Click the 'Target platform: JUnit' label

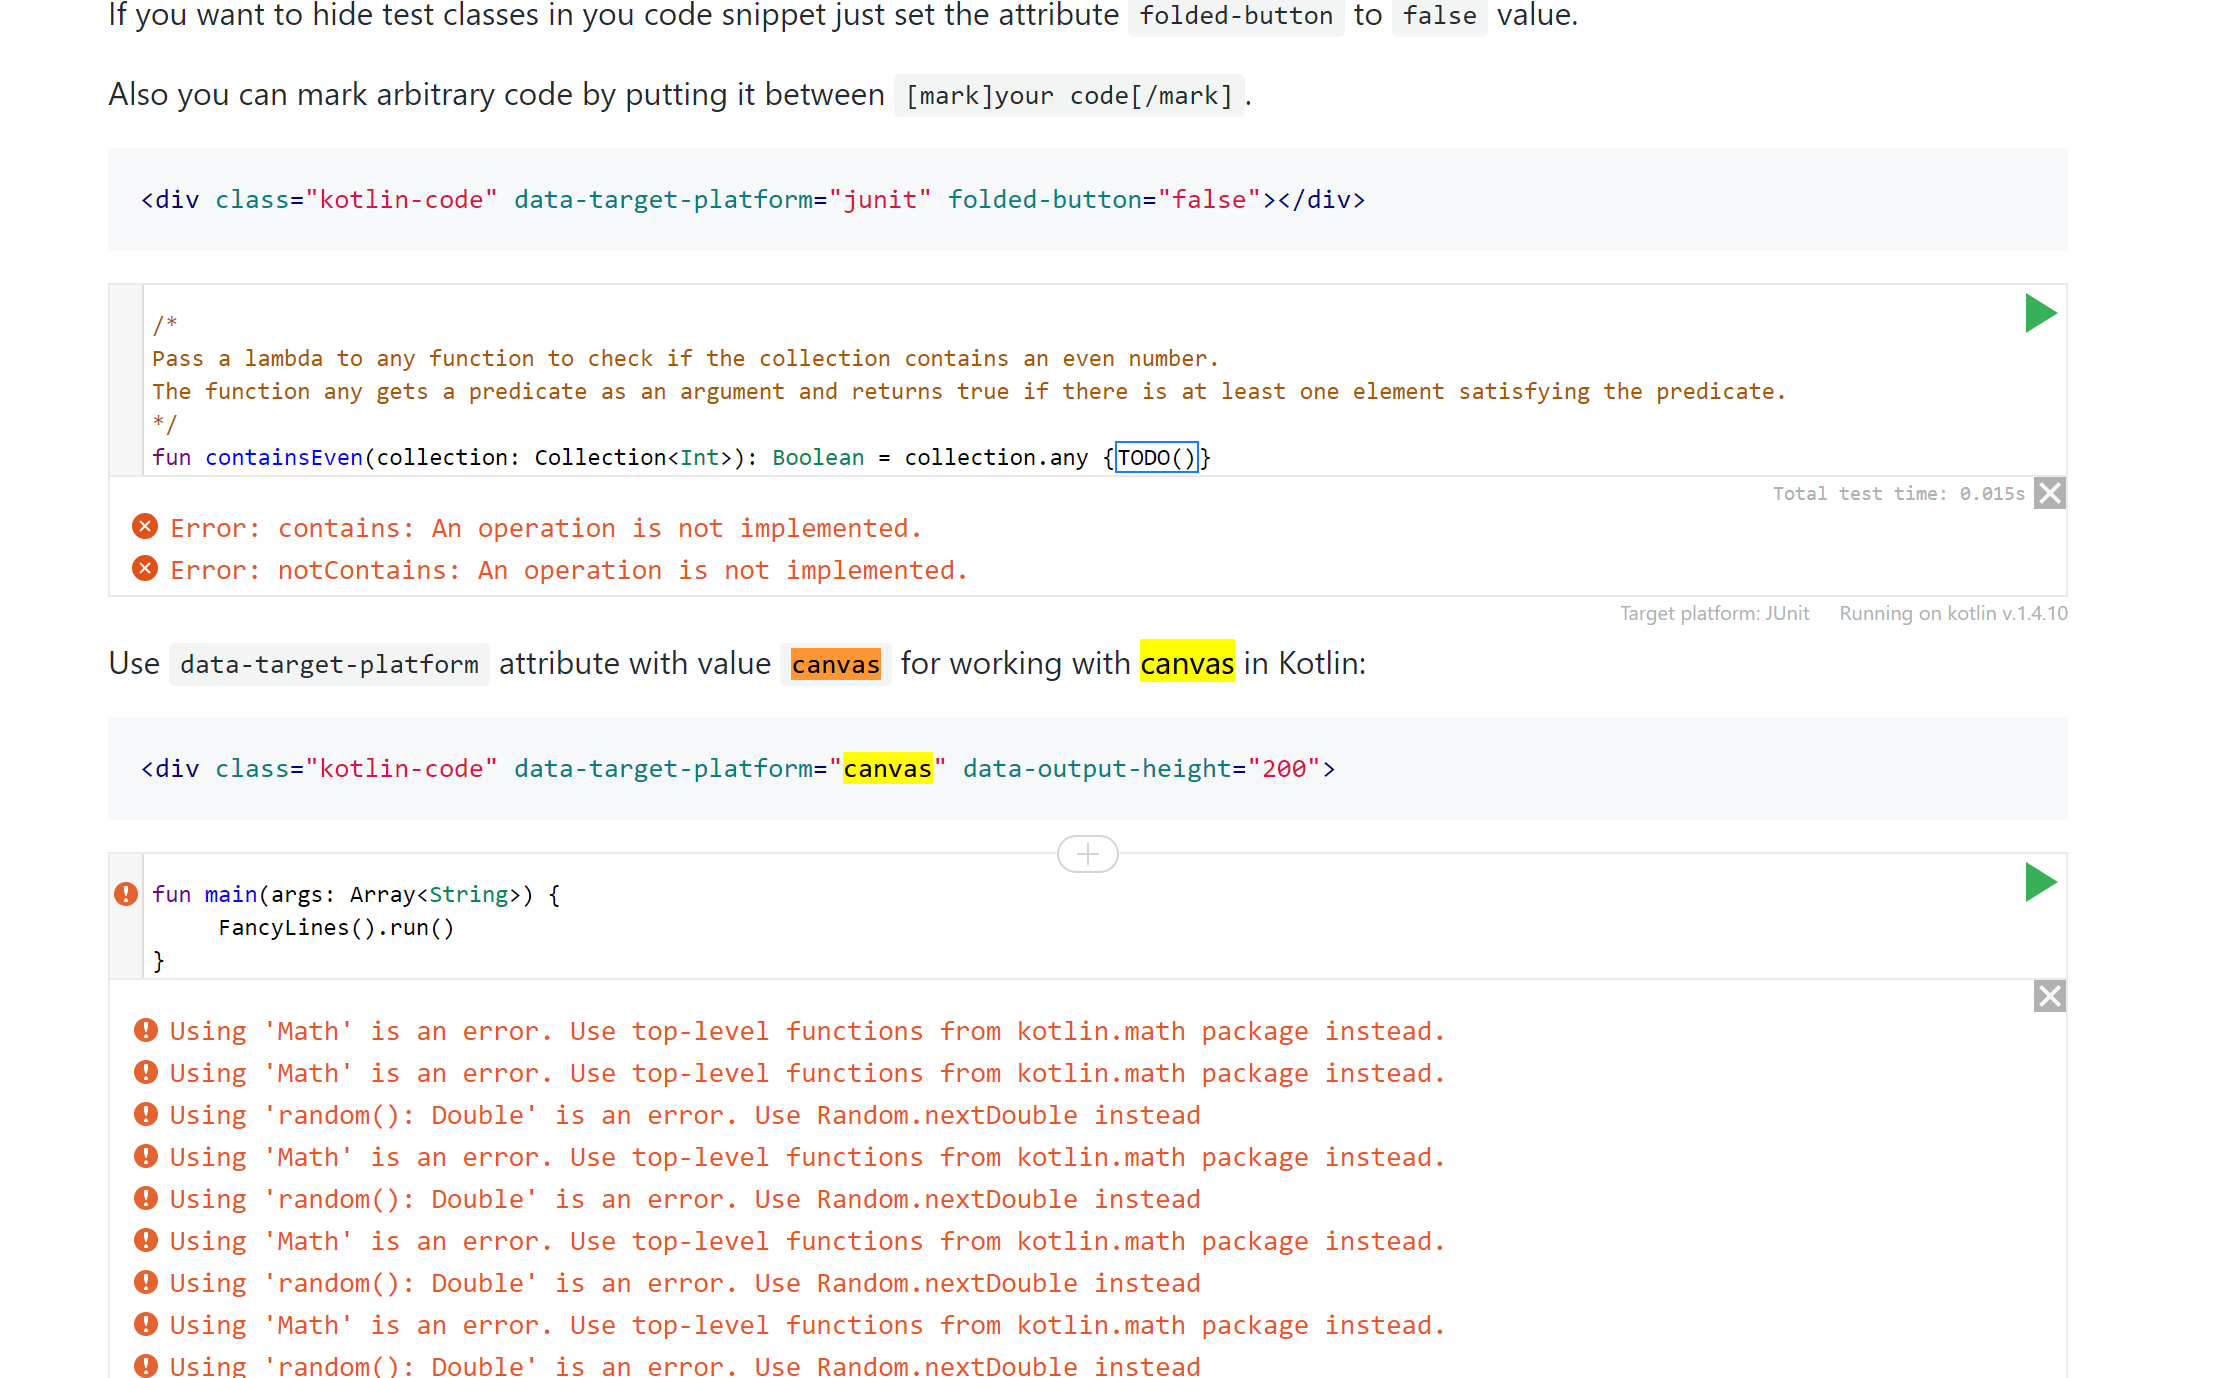(1714, 613)
